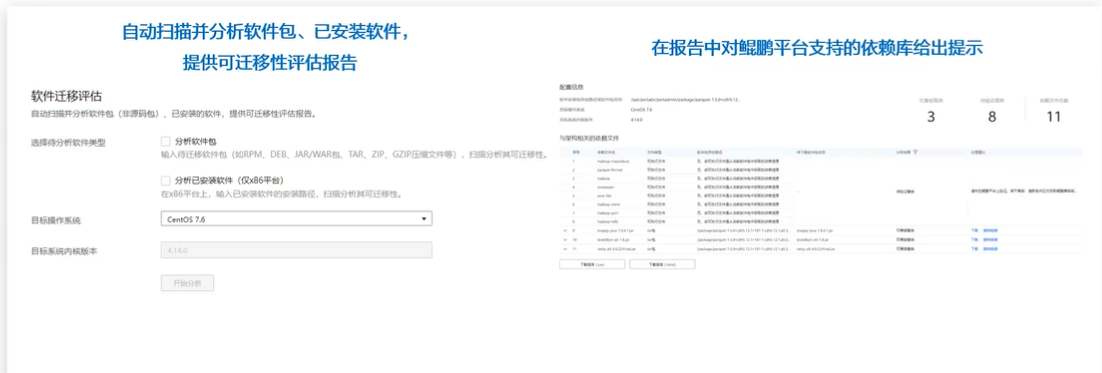The height and width of the screenshot is (373, 1102).
Task: Click the 目标系统内核版本 field showing 4.14.0
Action: (x=296, y=250)
